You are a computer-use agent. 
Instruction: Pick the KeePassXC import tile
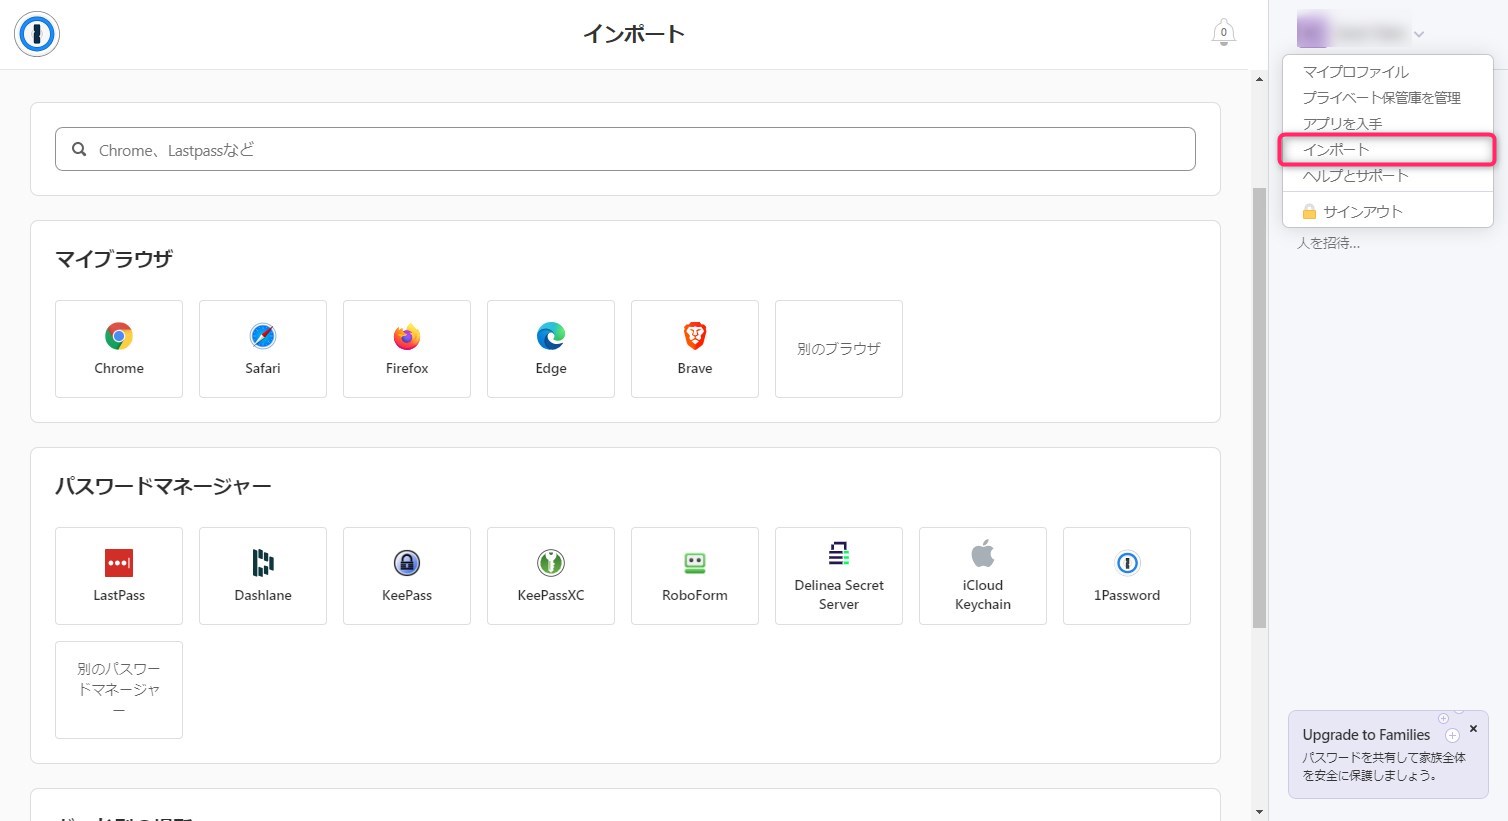[x=551, y=576]
